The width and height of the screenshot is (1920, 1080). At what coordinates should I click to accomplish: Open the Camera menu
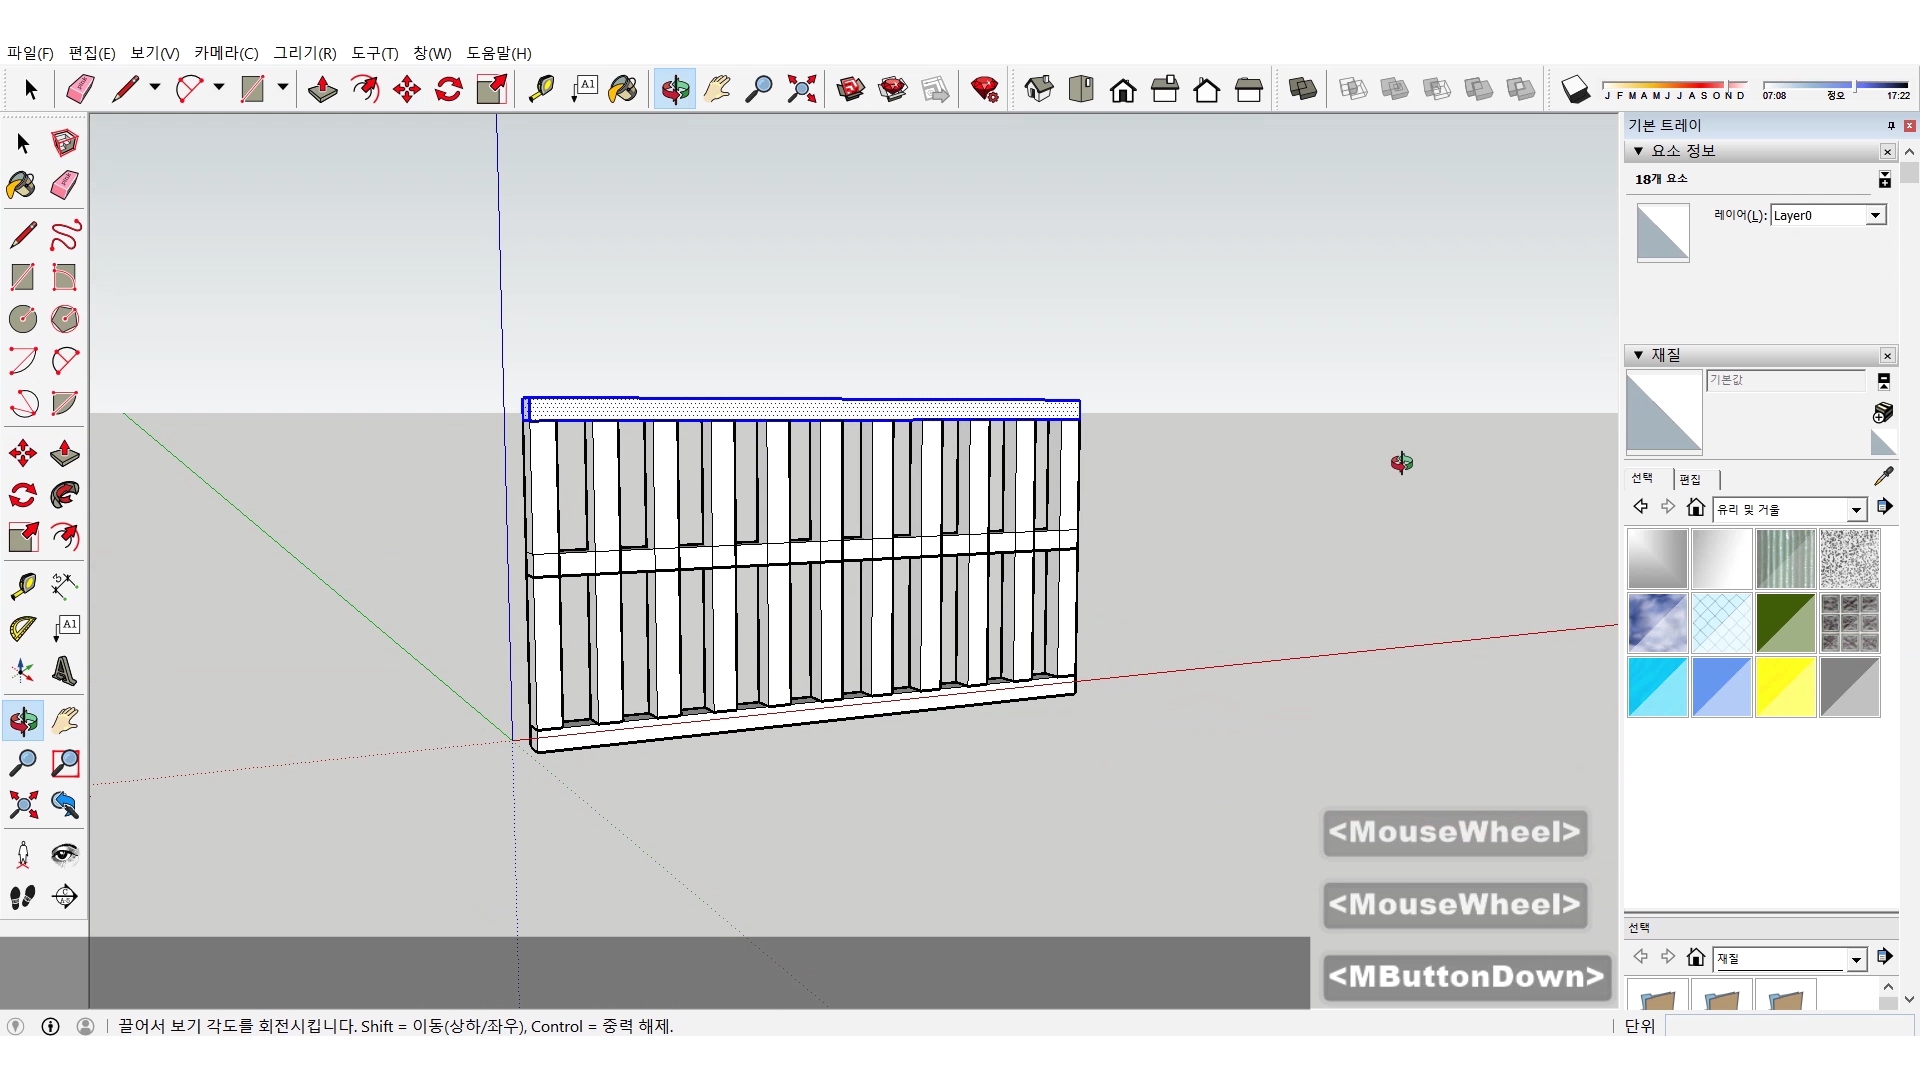tap(225, 53)
